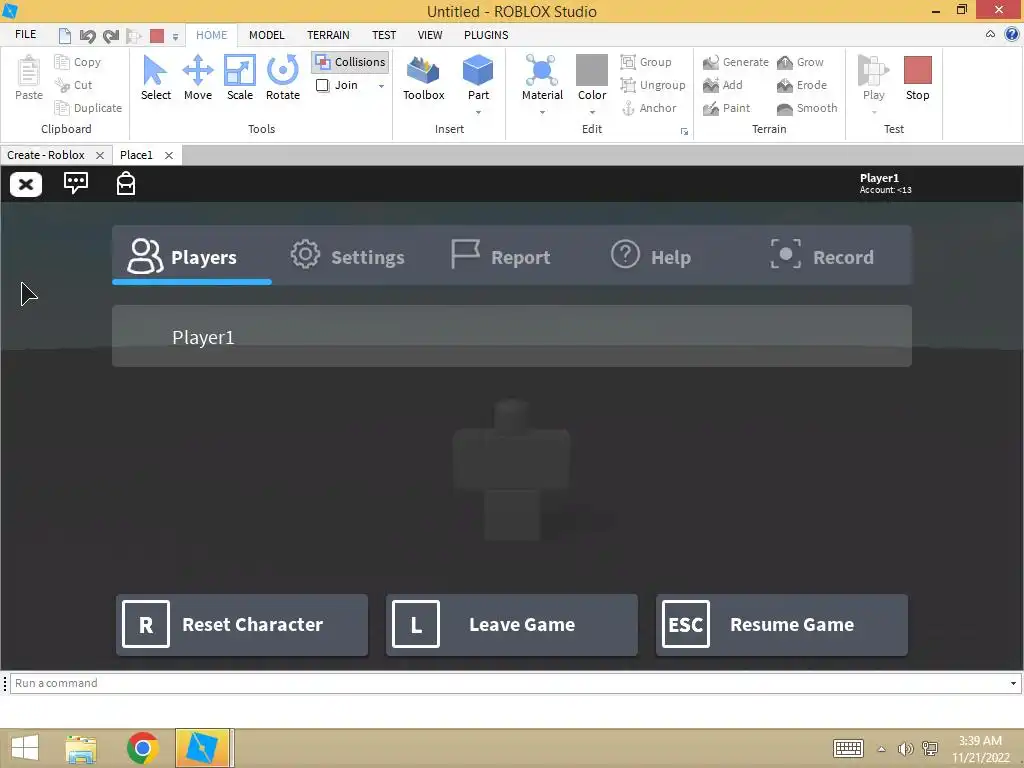Click the Paste clipboard icon

click(29, 71)
